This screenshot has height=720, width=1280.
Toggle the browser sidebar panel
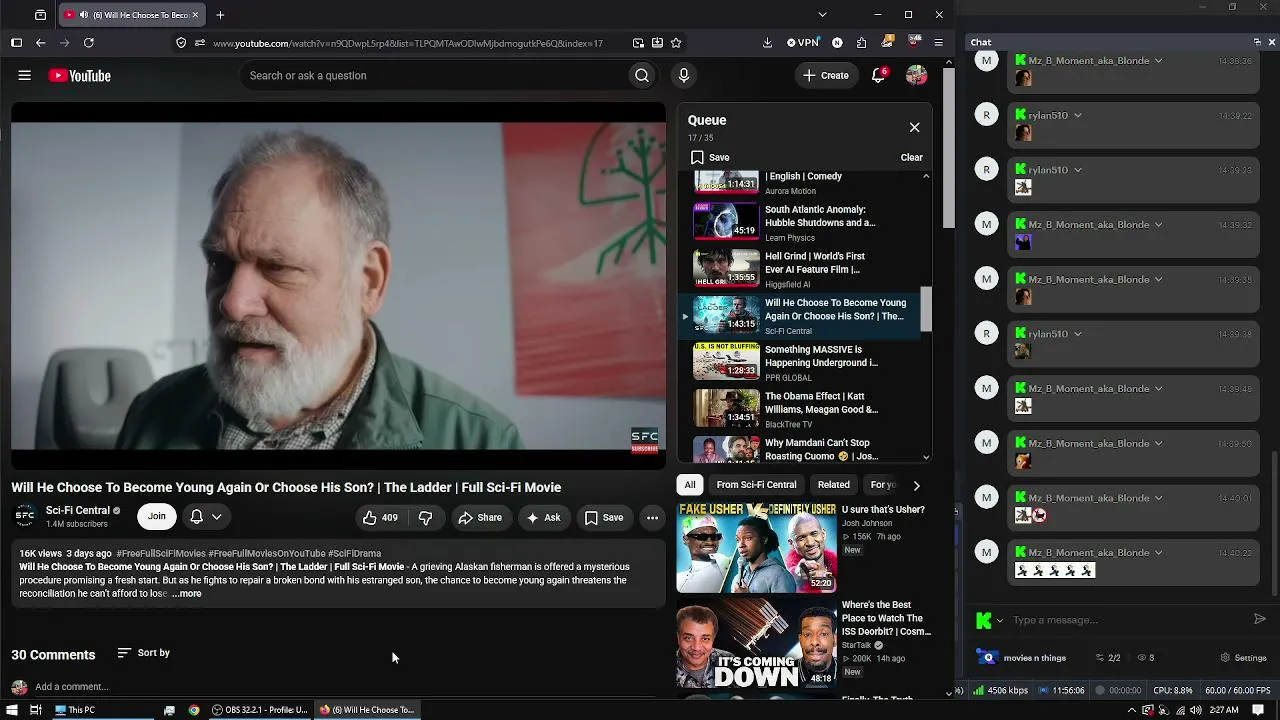click(x=16, y=43)
